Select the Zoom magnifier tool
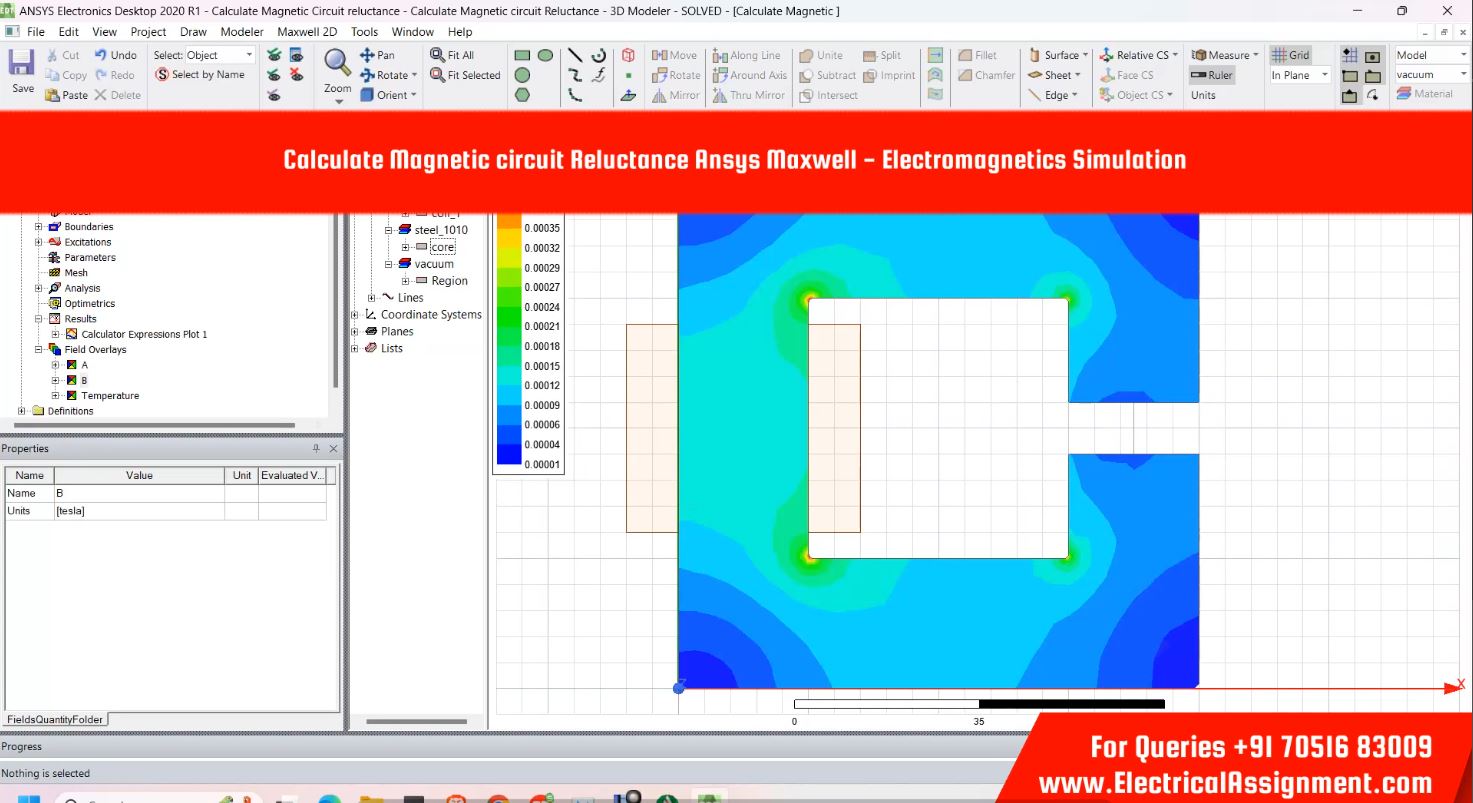This screenshot has height=803, width=1473. pyautogui.click(x=338, y=63)
